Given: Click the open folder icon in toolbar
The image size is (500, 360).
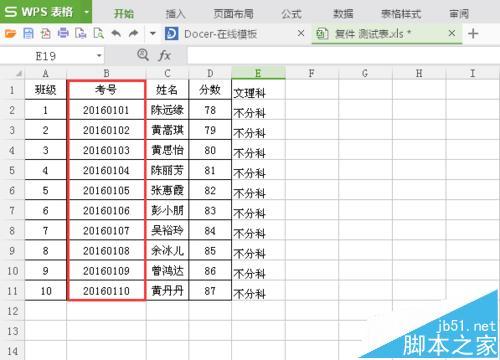Looking at the screenshot, I should click(10, 33).
